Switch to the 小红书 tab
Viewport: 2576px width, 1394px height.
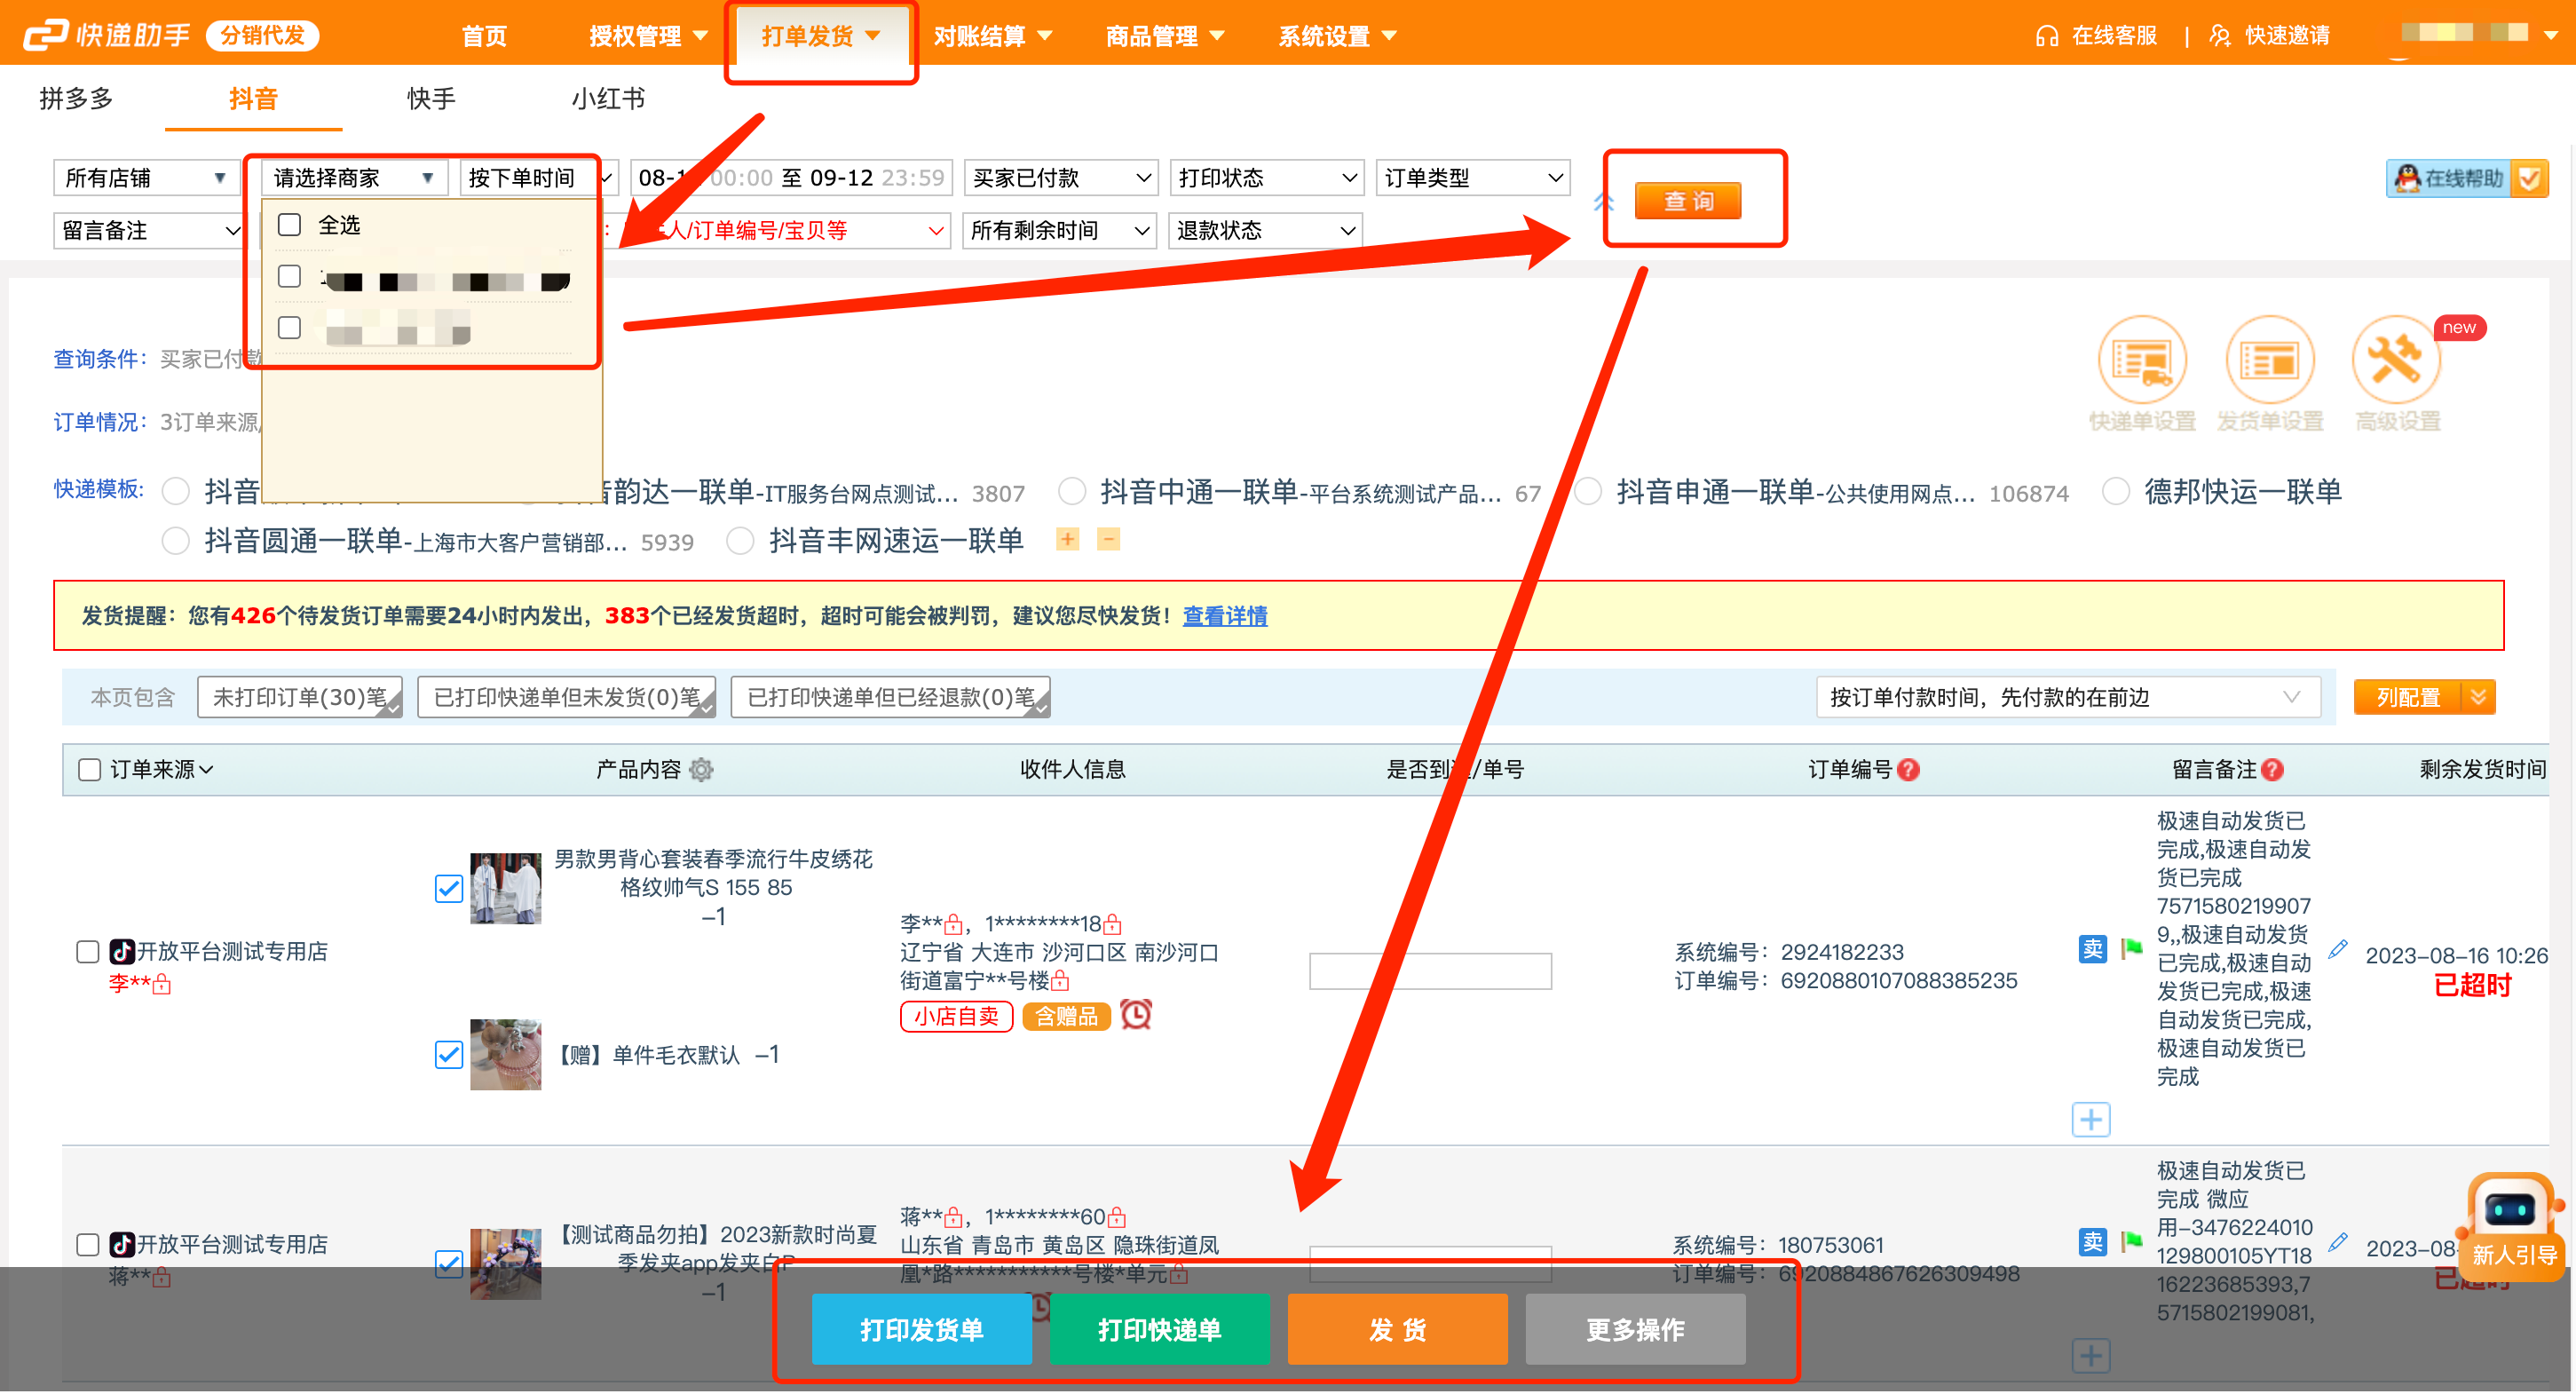pos(608,98)
